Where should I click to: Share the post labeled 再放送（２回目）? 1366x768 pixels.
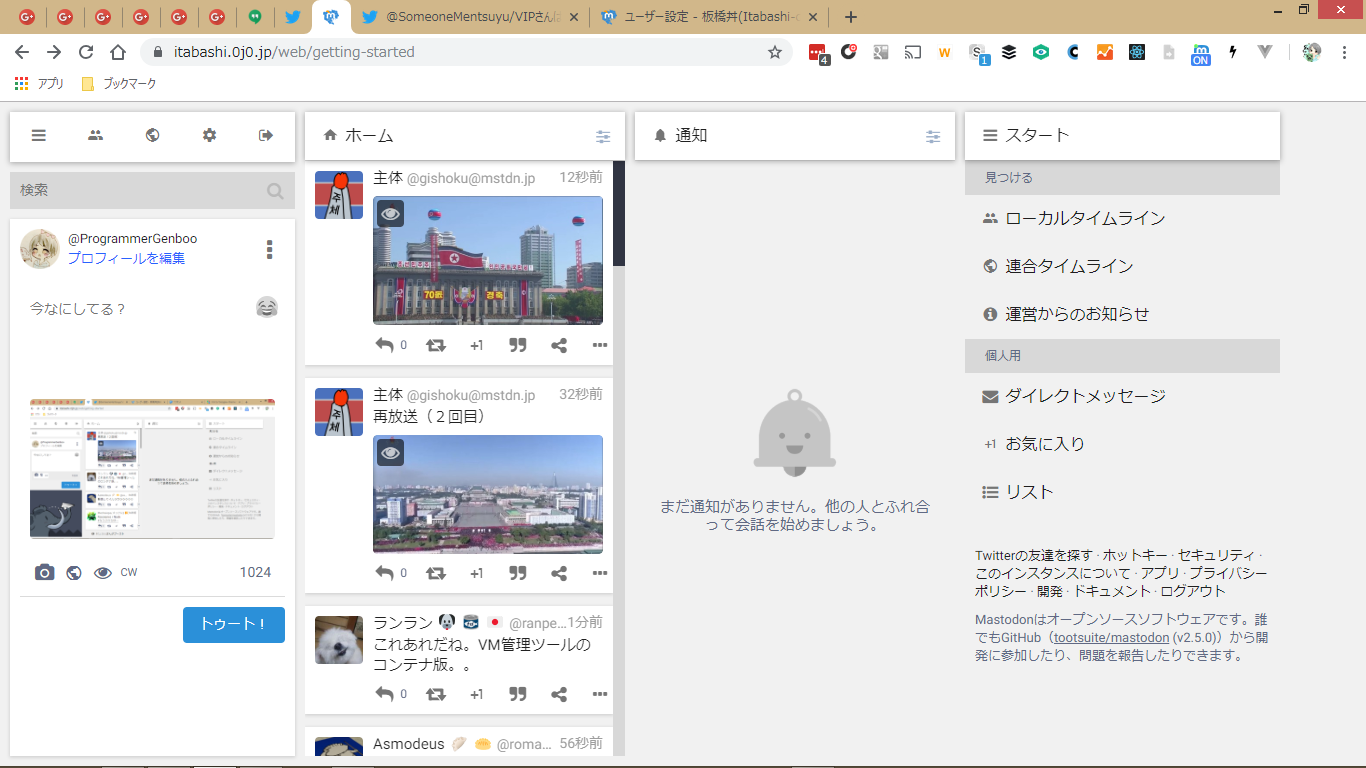pyautogui.click(x=559, y=573)
